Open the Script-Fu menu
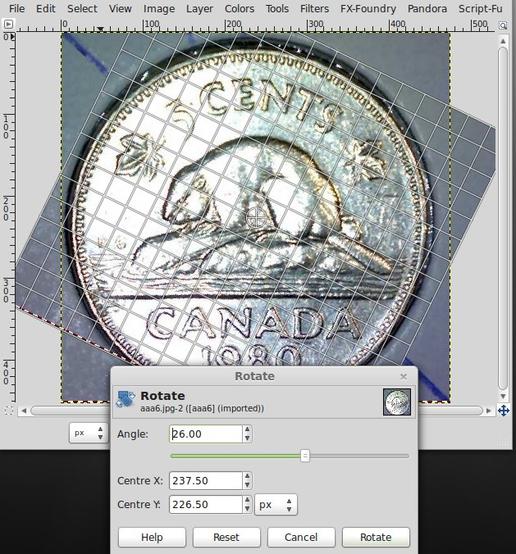This screenshot has width=516, height=554. pyautogui.click(x=480, y=8)
